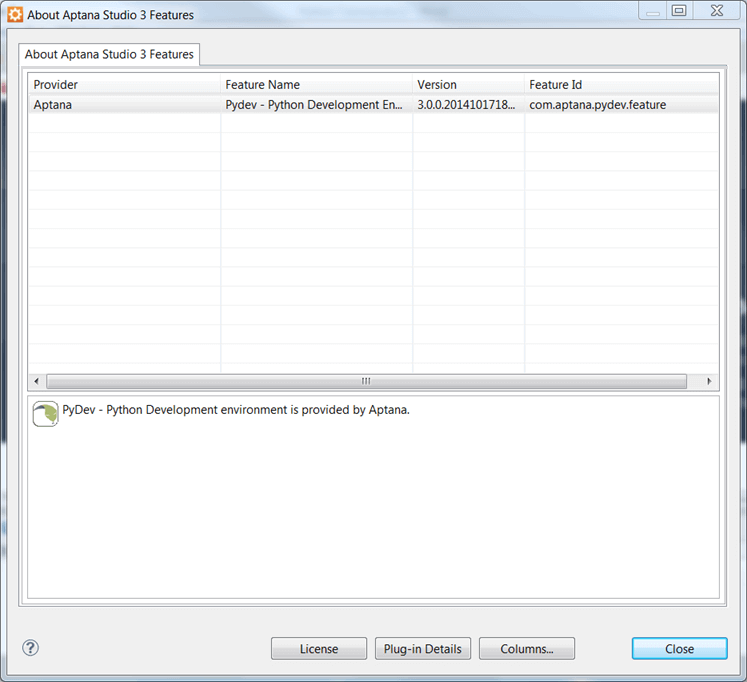Click the horizontal scrollbar right arrow
The width and height of the screenshot is (747, 682).
709,381
